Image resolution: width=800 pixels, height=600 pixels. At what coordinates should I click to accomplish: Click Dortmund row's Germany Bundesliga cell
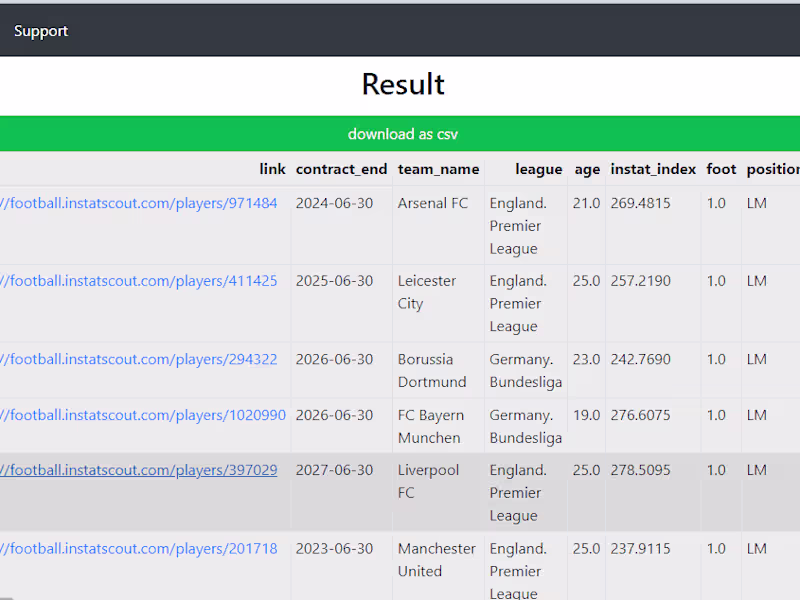pos(526,370)
